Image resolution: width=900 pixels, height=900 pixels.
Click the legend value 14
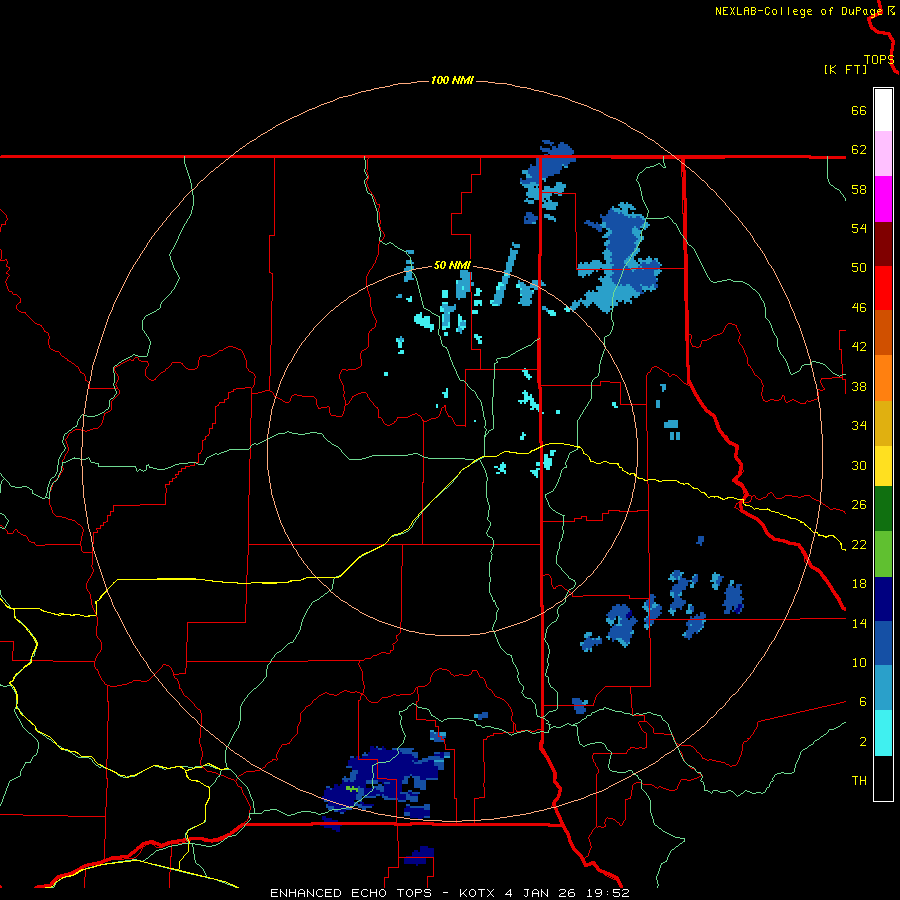pos(859,623)
